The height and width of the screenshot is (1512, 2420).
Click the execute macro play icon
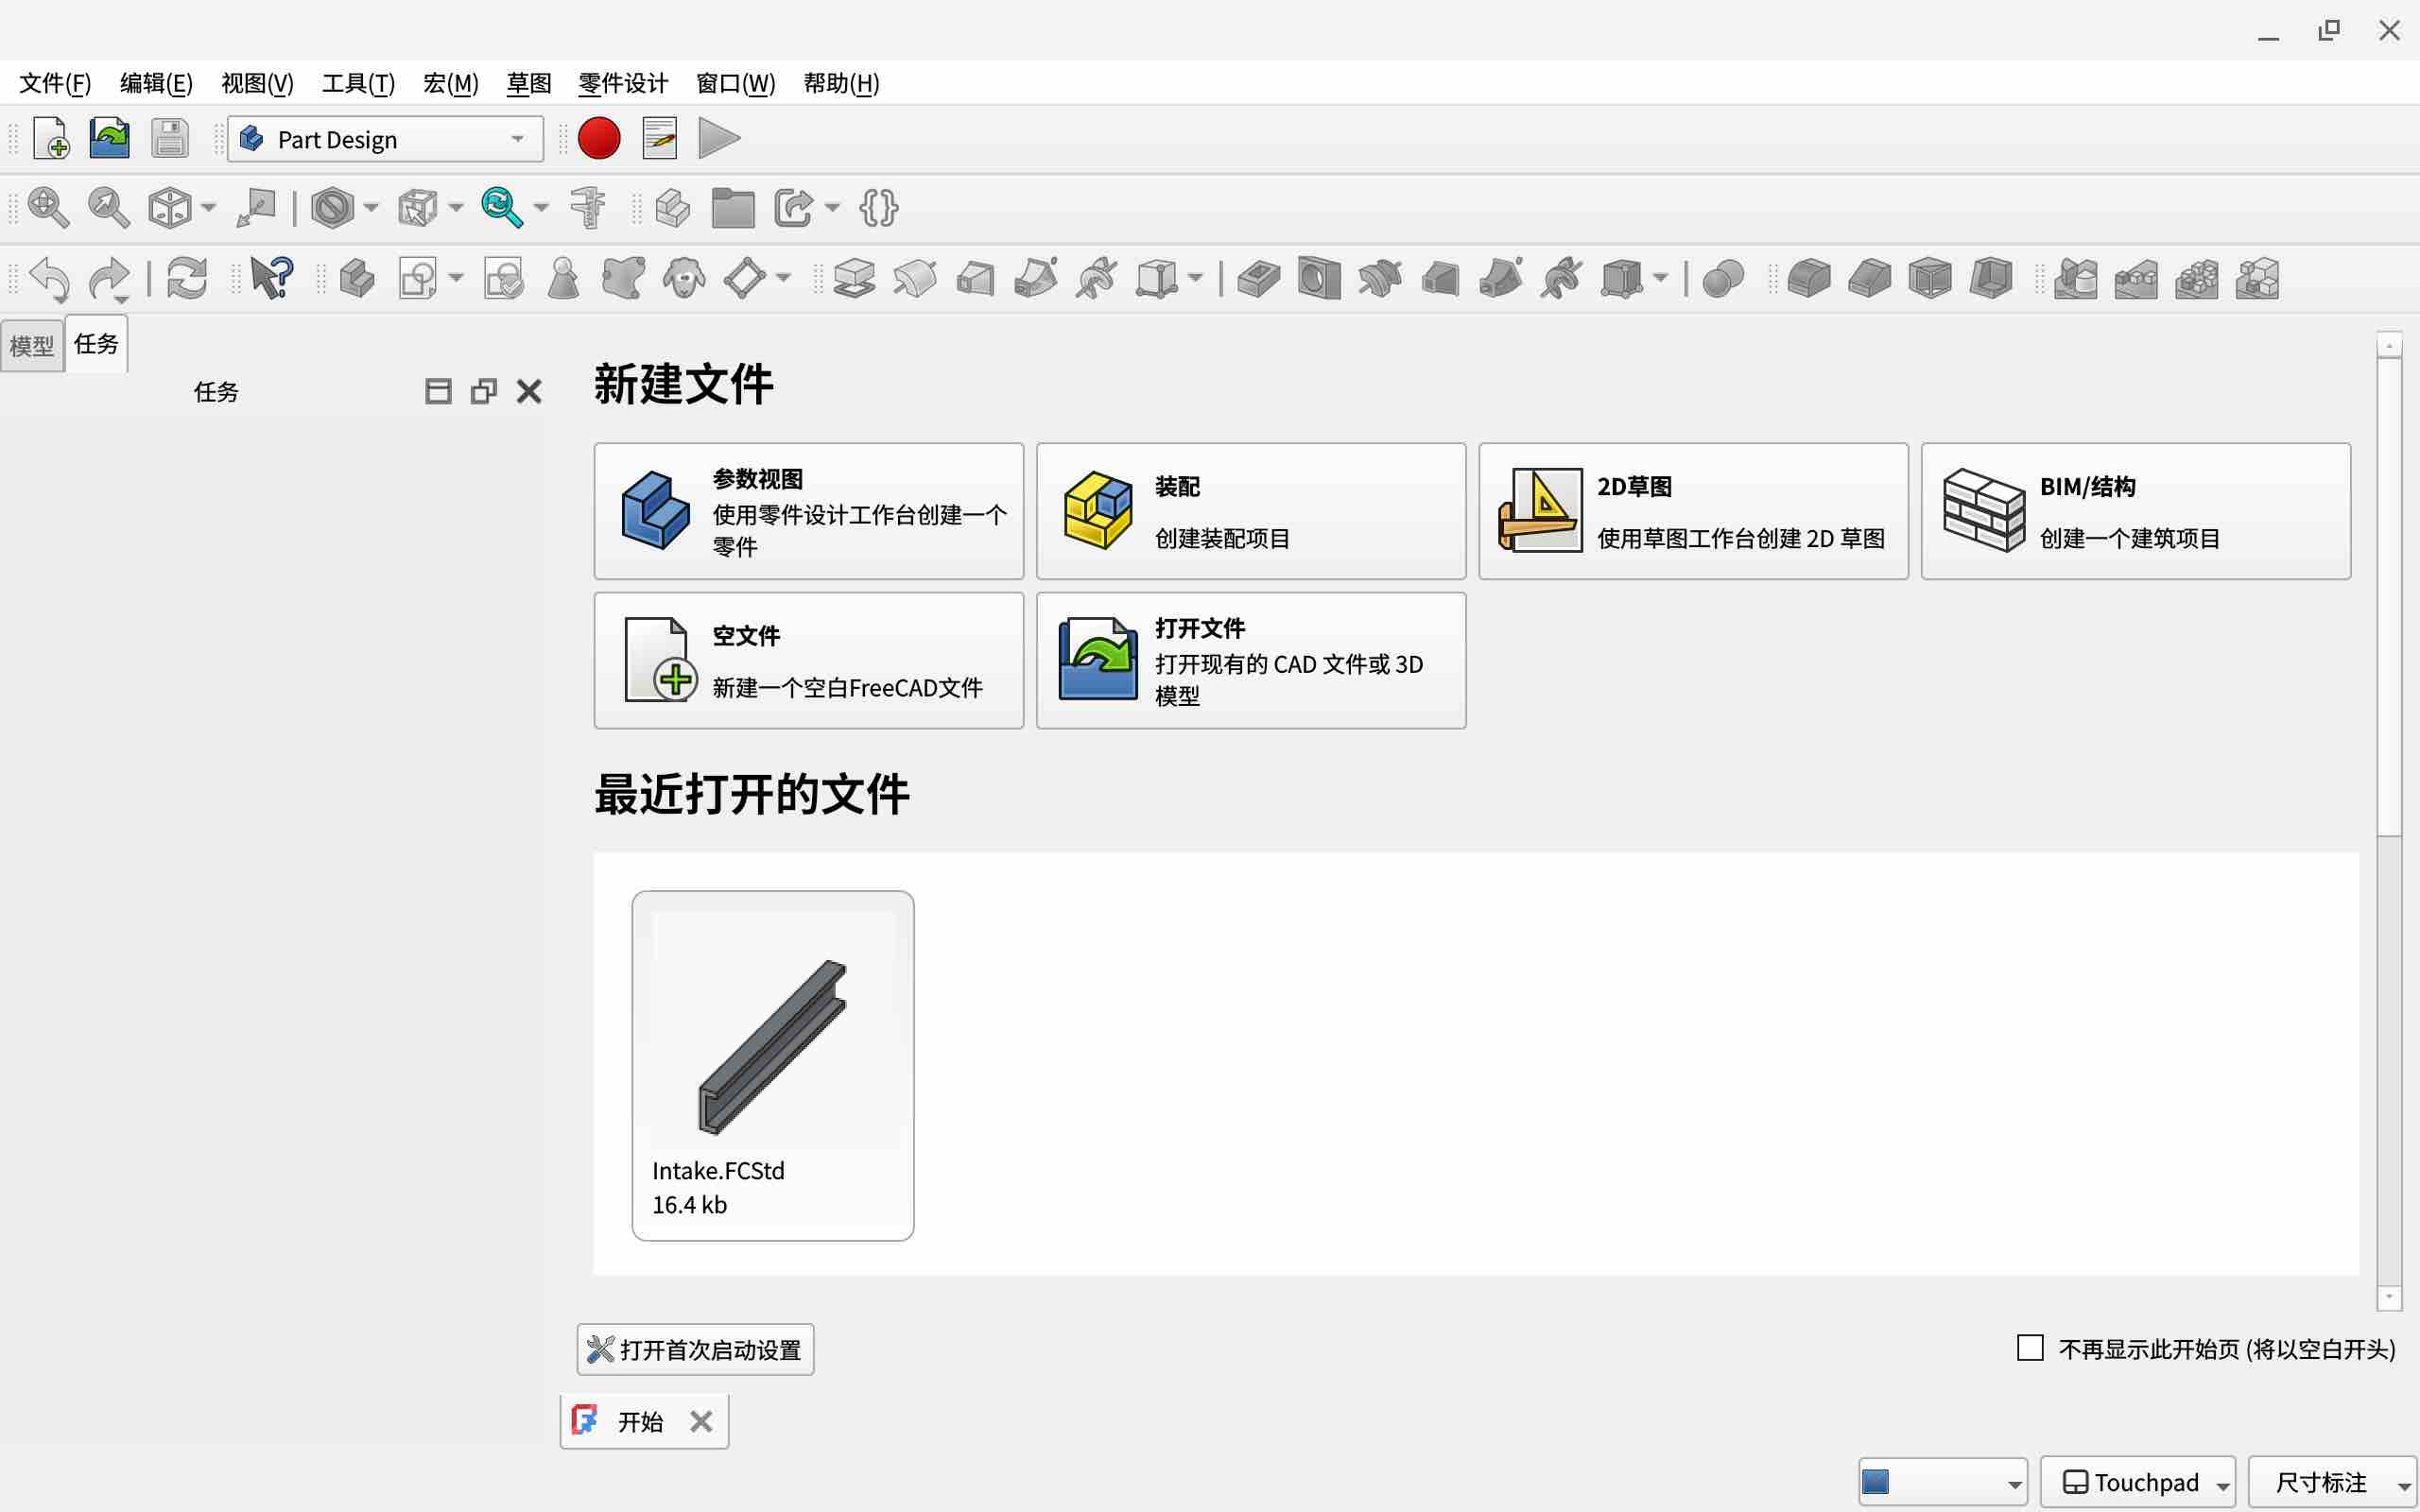(718, 139)
